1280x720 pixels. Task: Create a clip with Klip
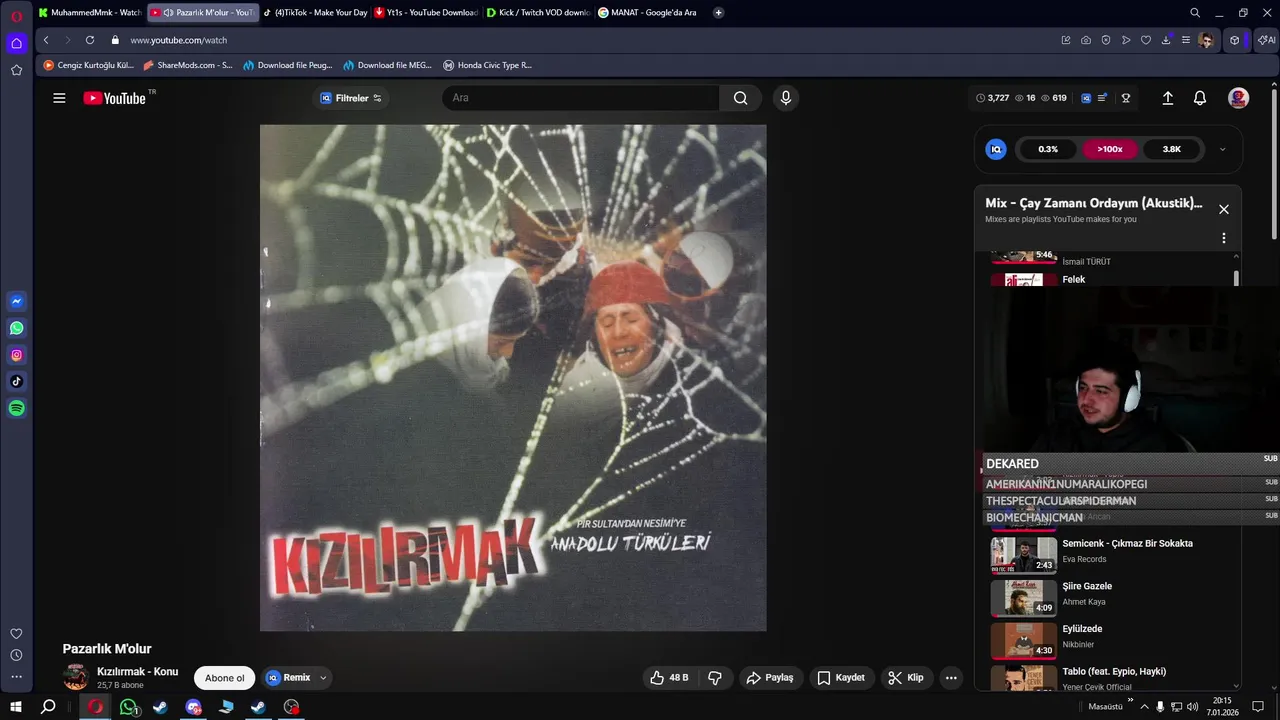tap(906, 678)
